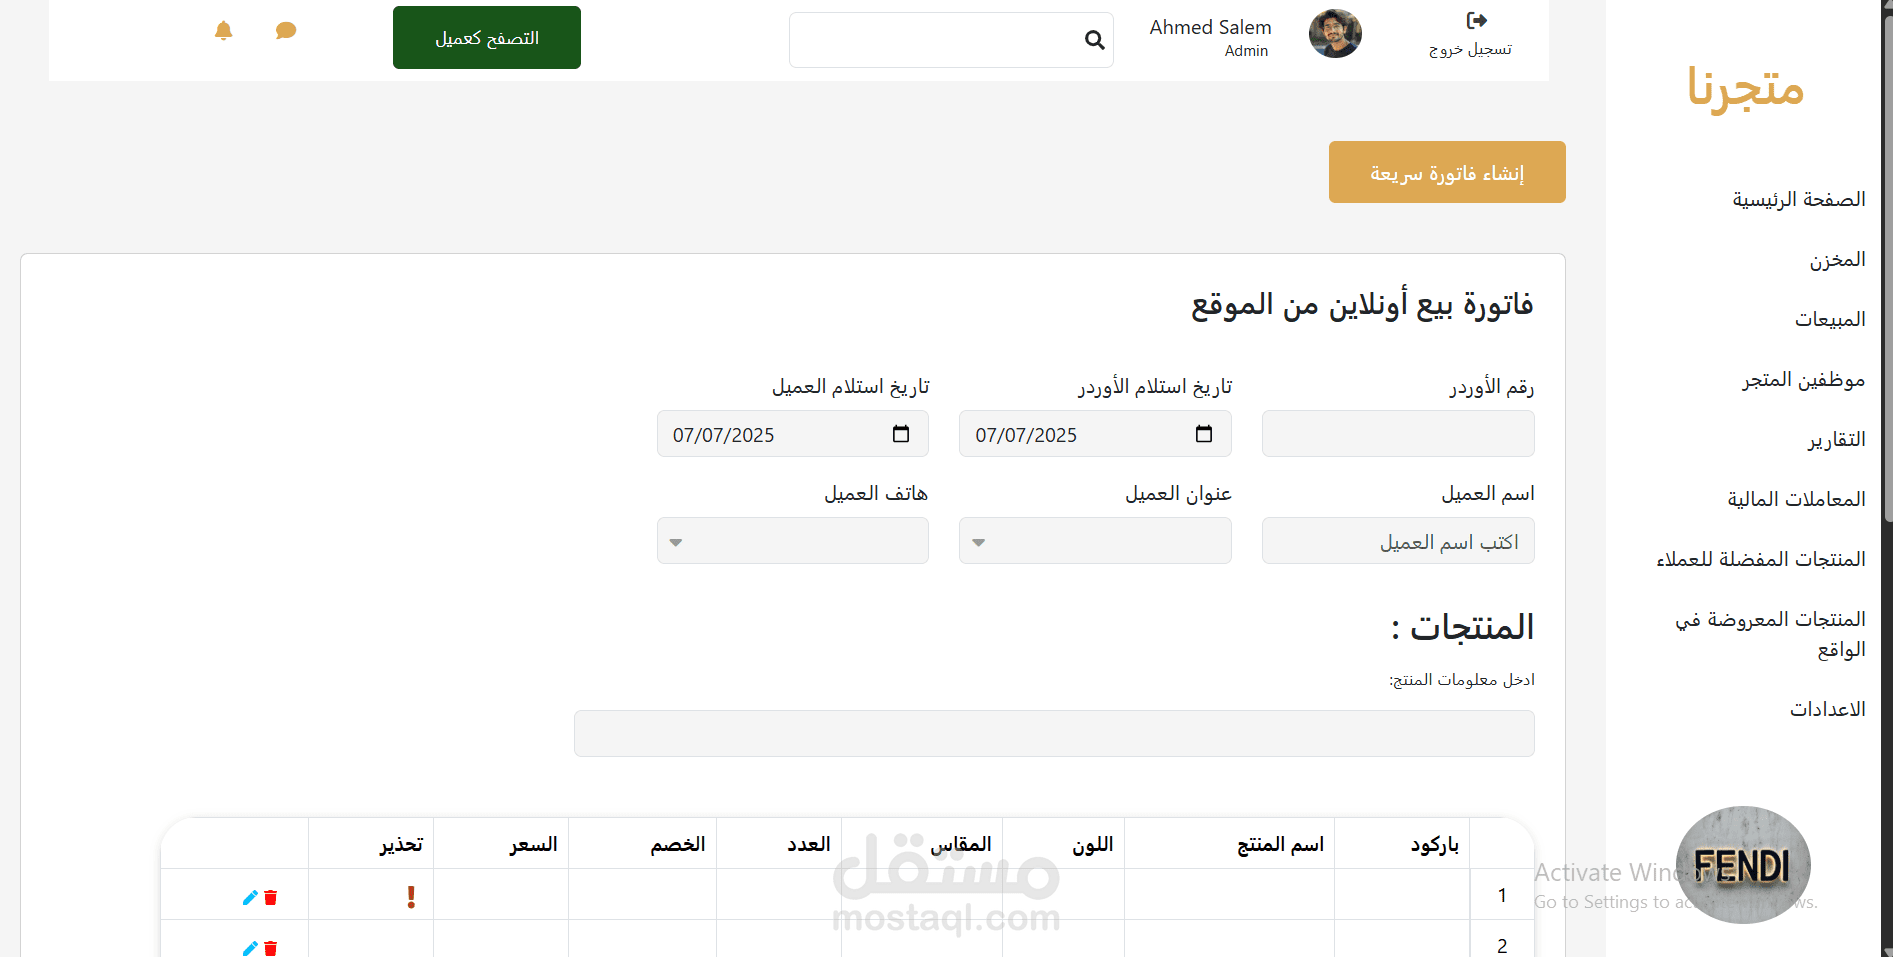Viewport: 1893px width, 957px height.
Task: Open التقارير in the sidebar
Action: click(1837, 439)
